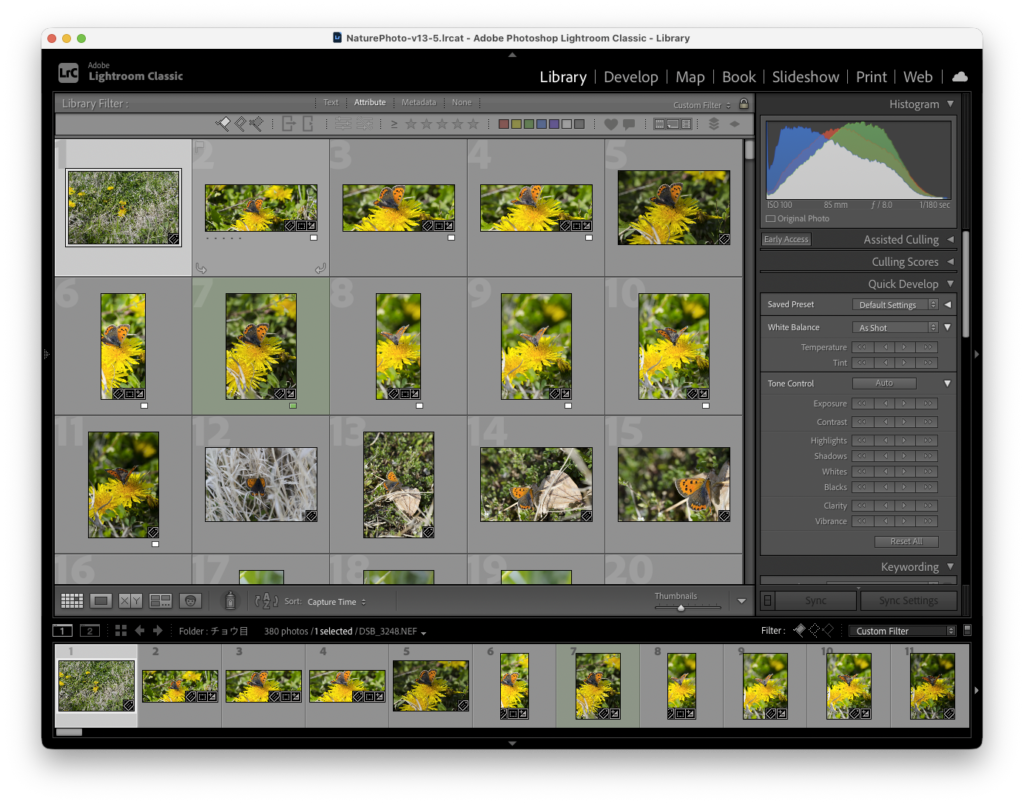The width and height of the screenshot is (1024, 804).
Task: Click the flagged filter icon in Library Filter
Action: [225, 124]
